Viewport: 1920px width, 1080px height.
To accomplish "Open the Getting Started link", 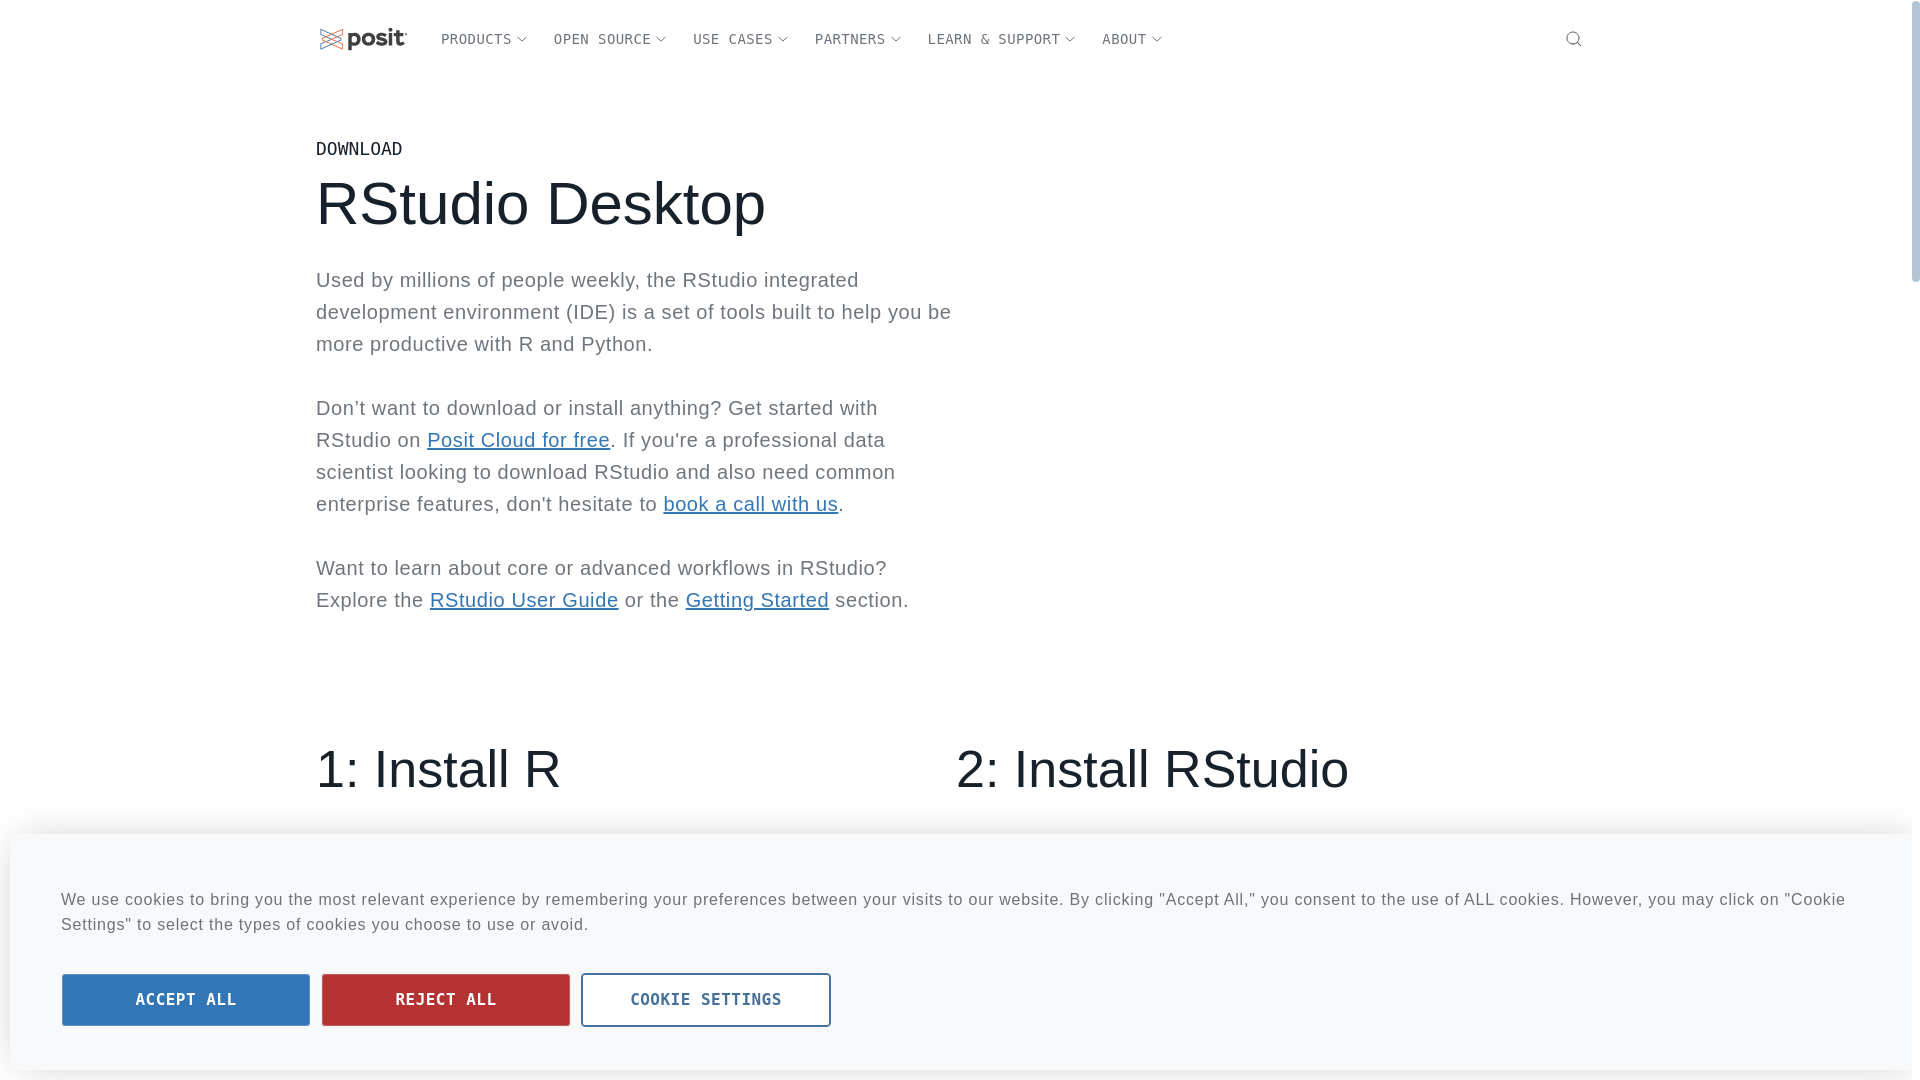I will tap(757, 600).
